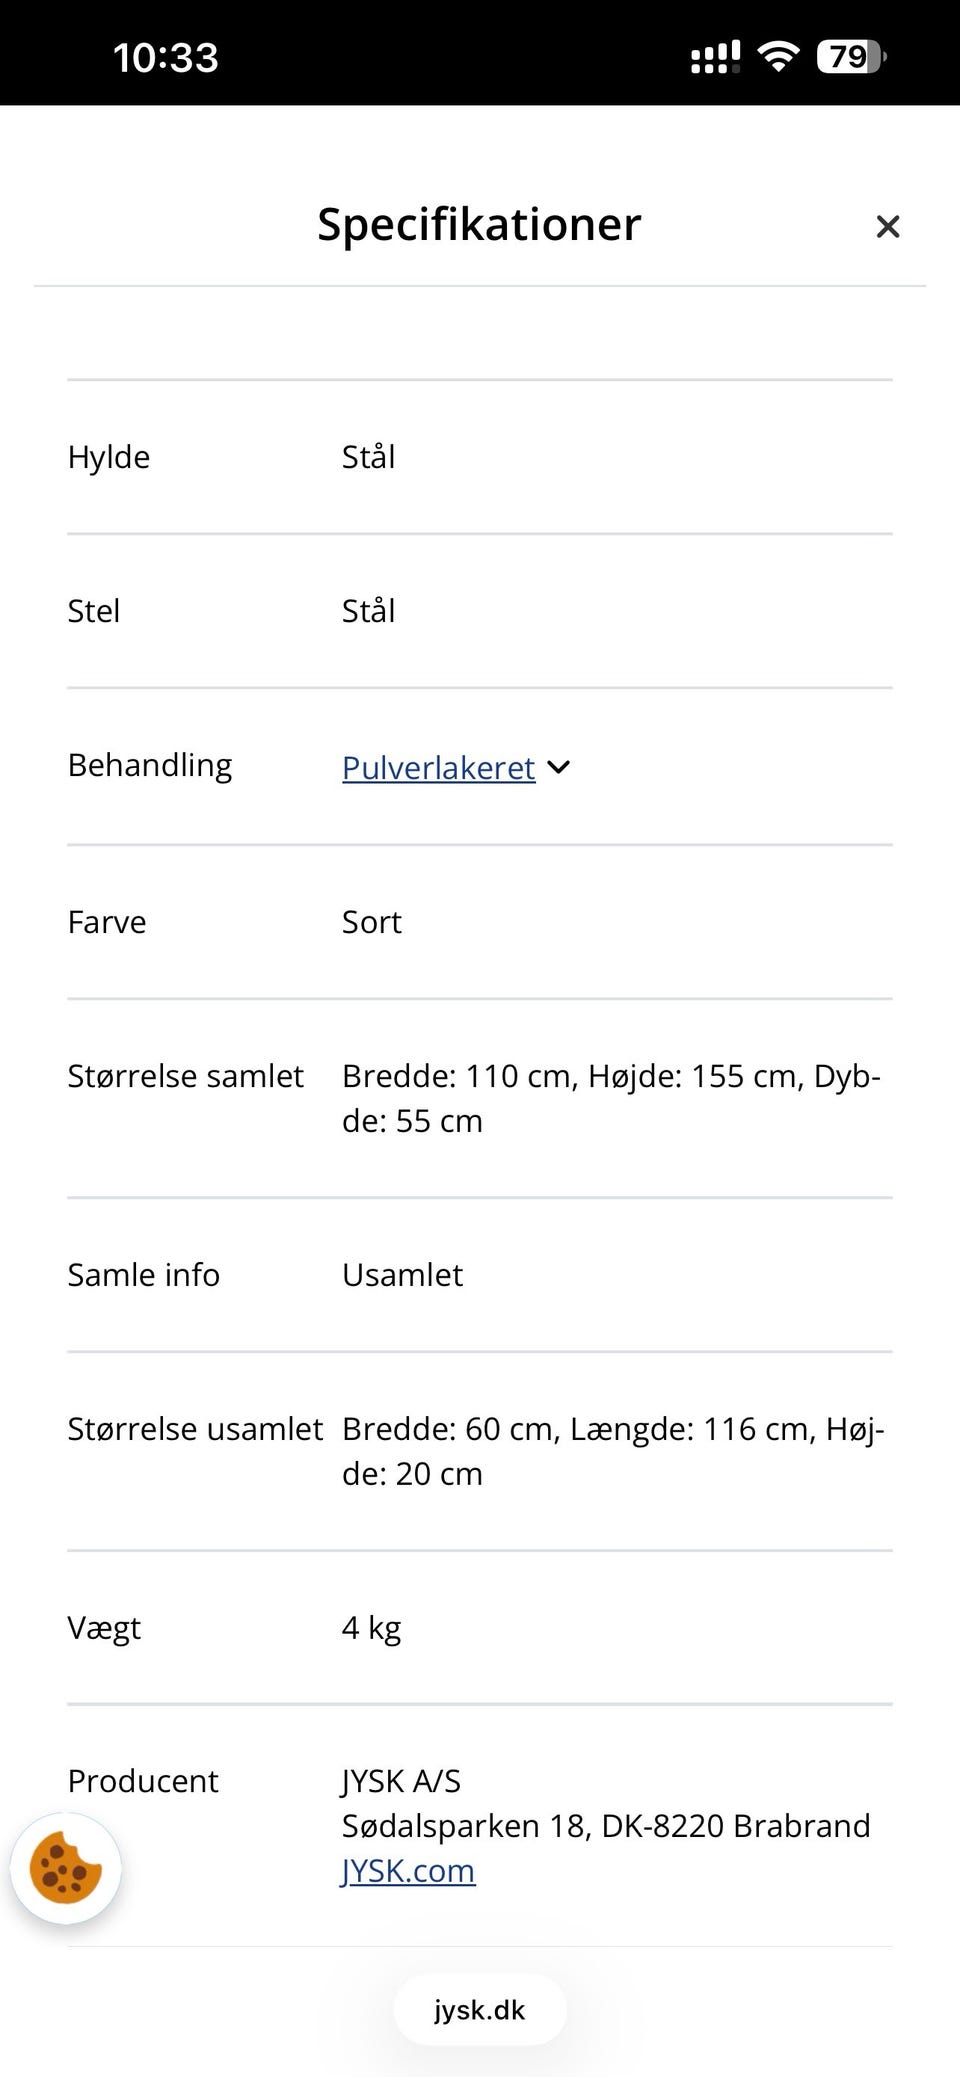Tap the battery indicator in status bar
This screenshot has height=2077, width=960.
click(x=850, y=57)
